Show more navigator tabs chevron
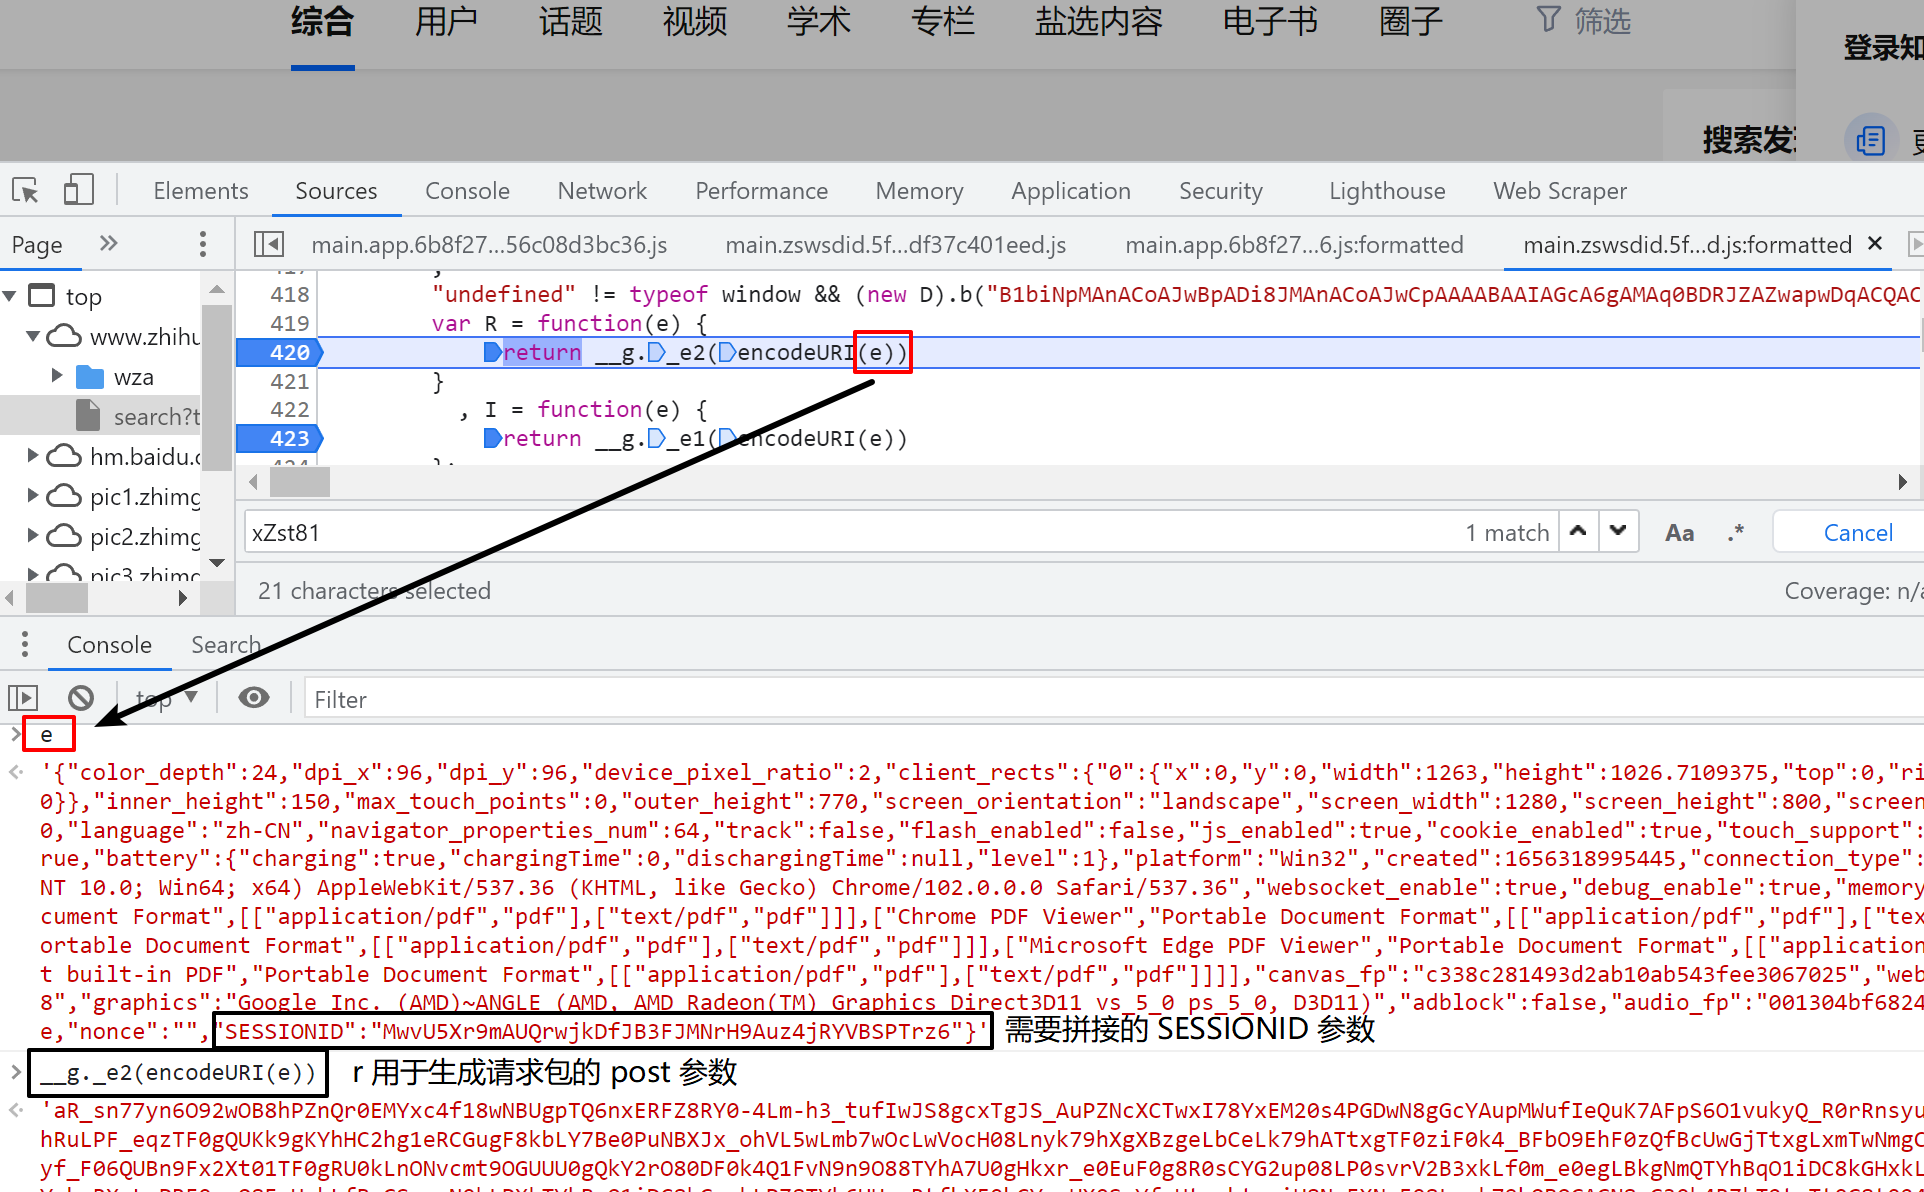The height and width of the screenshot is (1192, 1924). (109, 243)
